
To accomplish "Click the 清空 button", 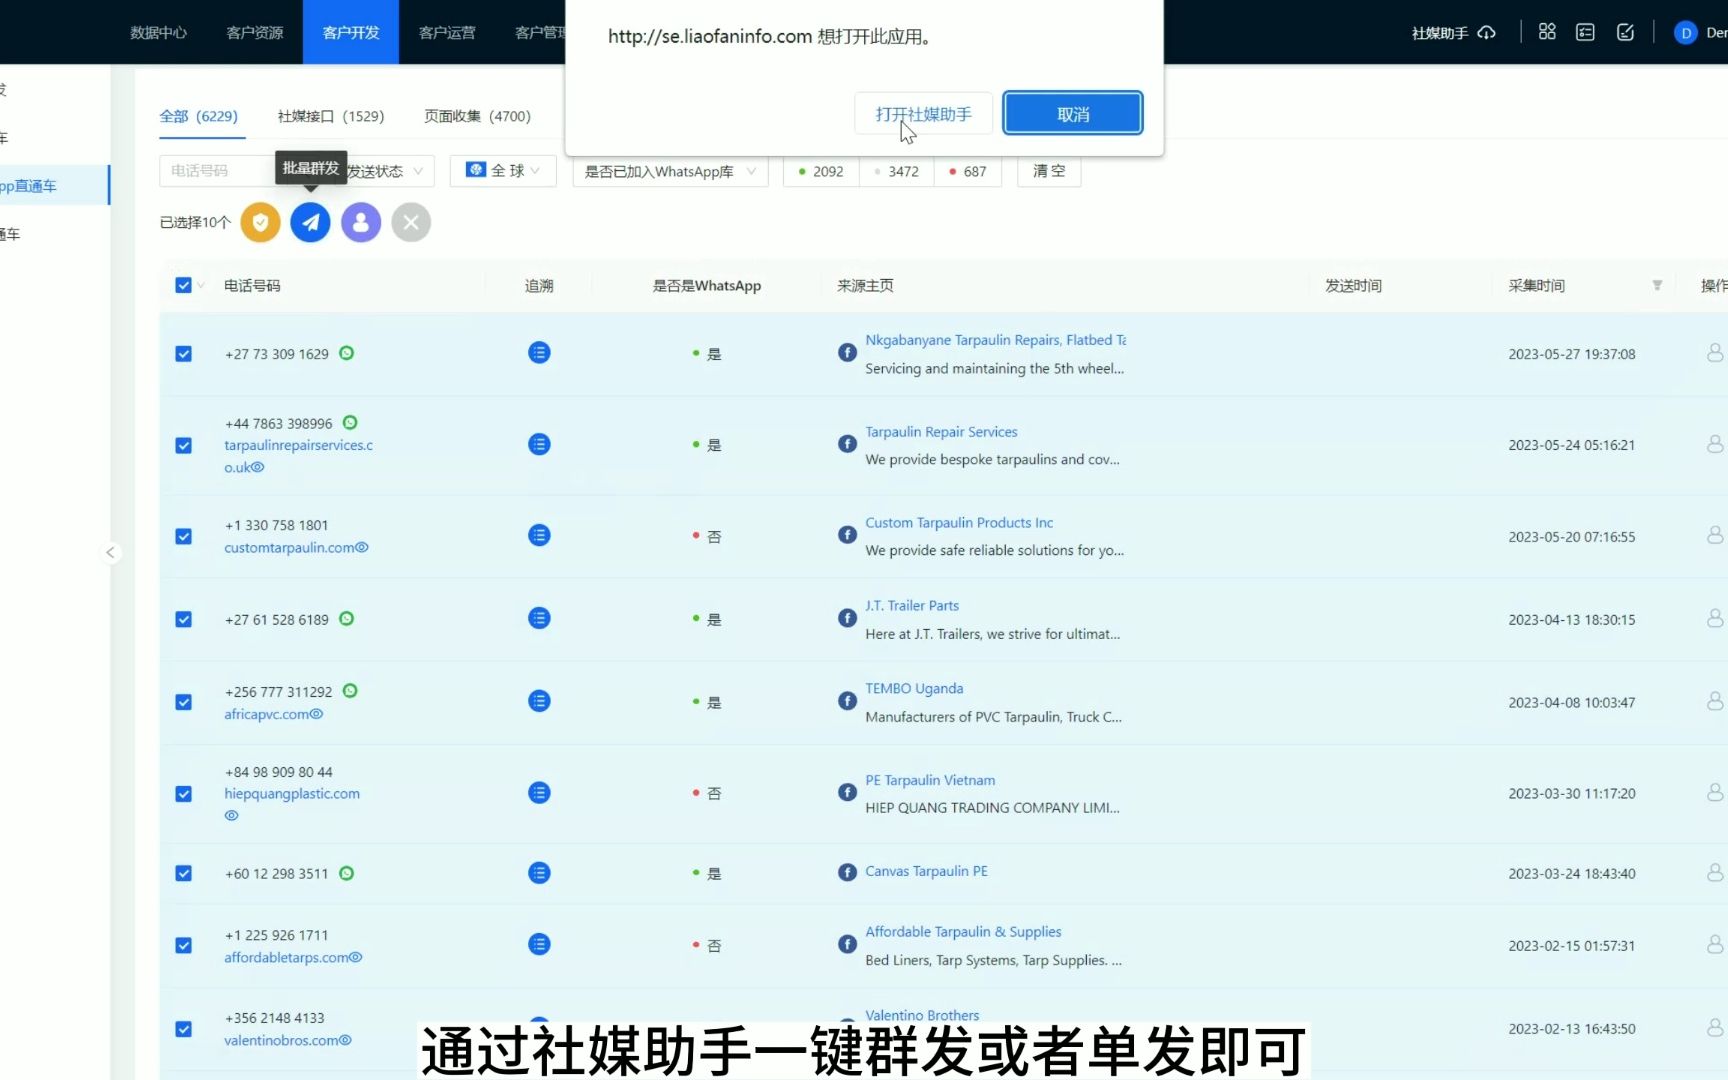I will 1049,171.
